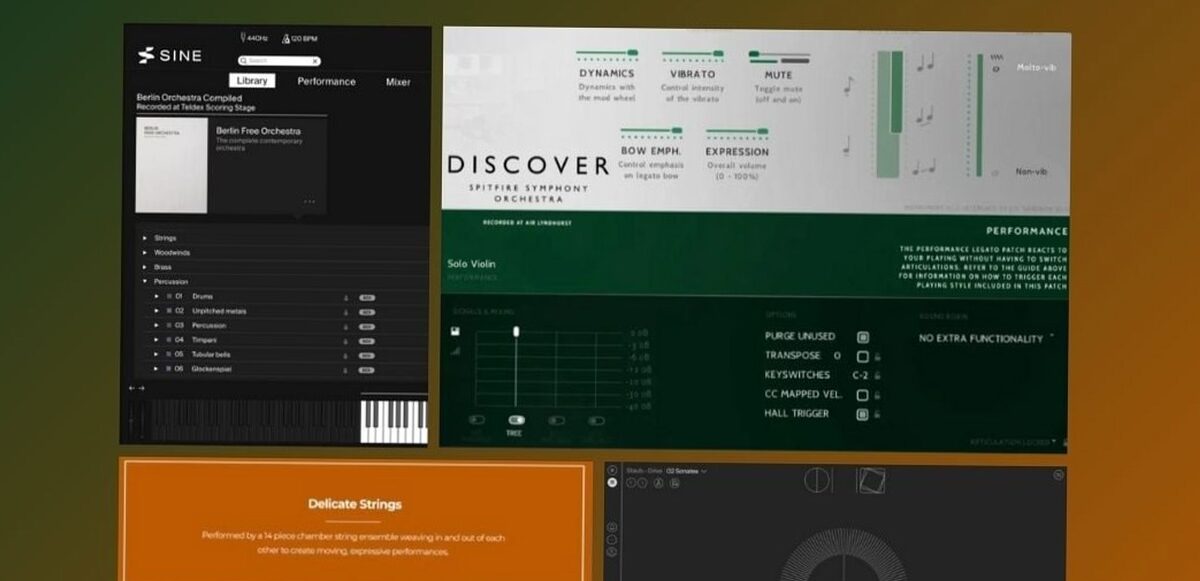The width and height of the screenshot is (1200, 581).
Task: Open the Purge Unused option icon
Action: pyautogui.click(x=862, y=336)
